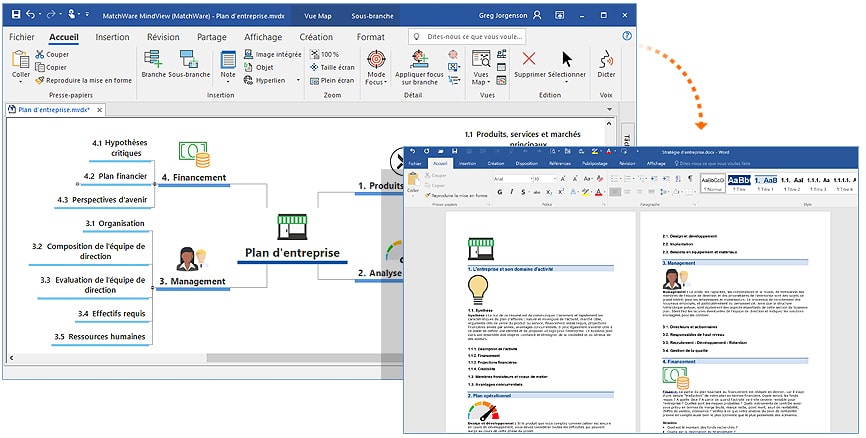Open the Coller dropdown arrow in MindView

click(20, 82)
